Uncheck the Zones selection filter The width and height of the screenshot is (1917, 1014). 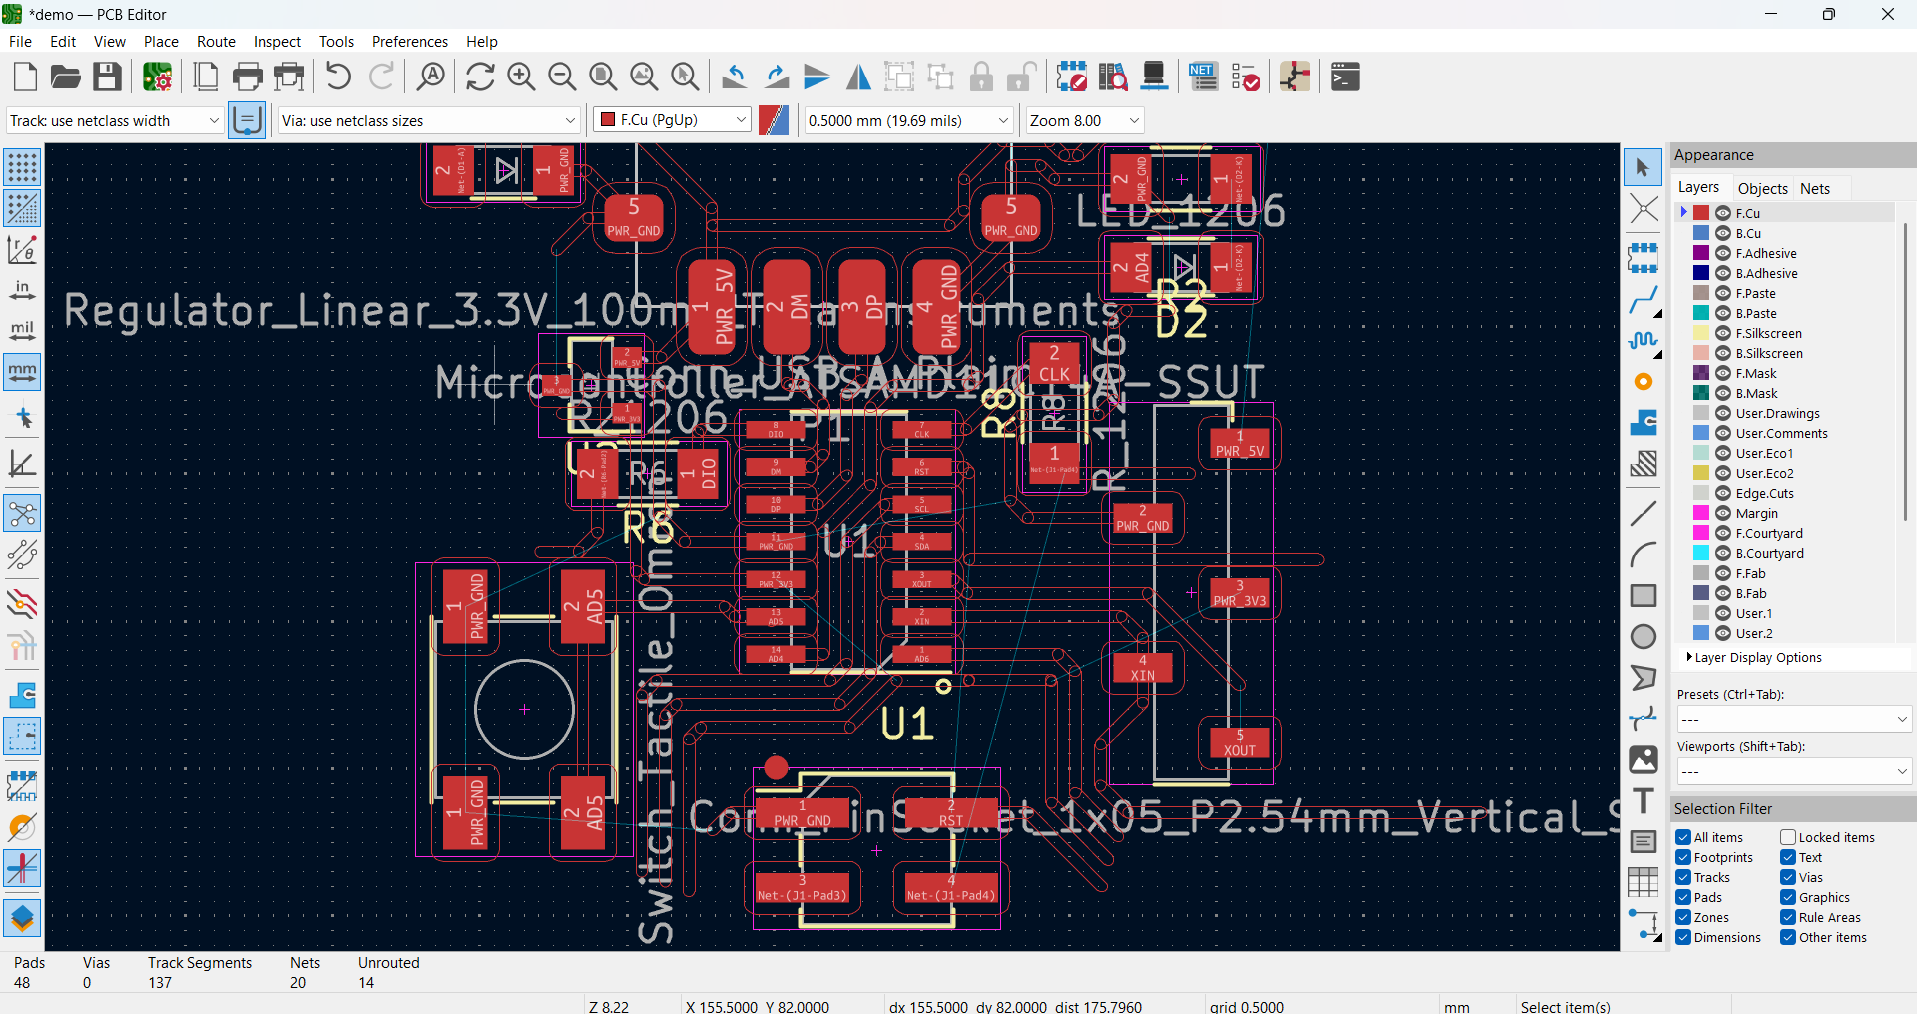[x=1683, y=917]
